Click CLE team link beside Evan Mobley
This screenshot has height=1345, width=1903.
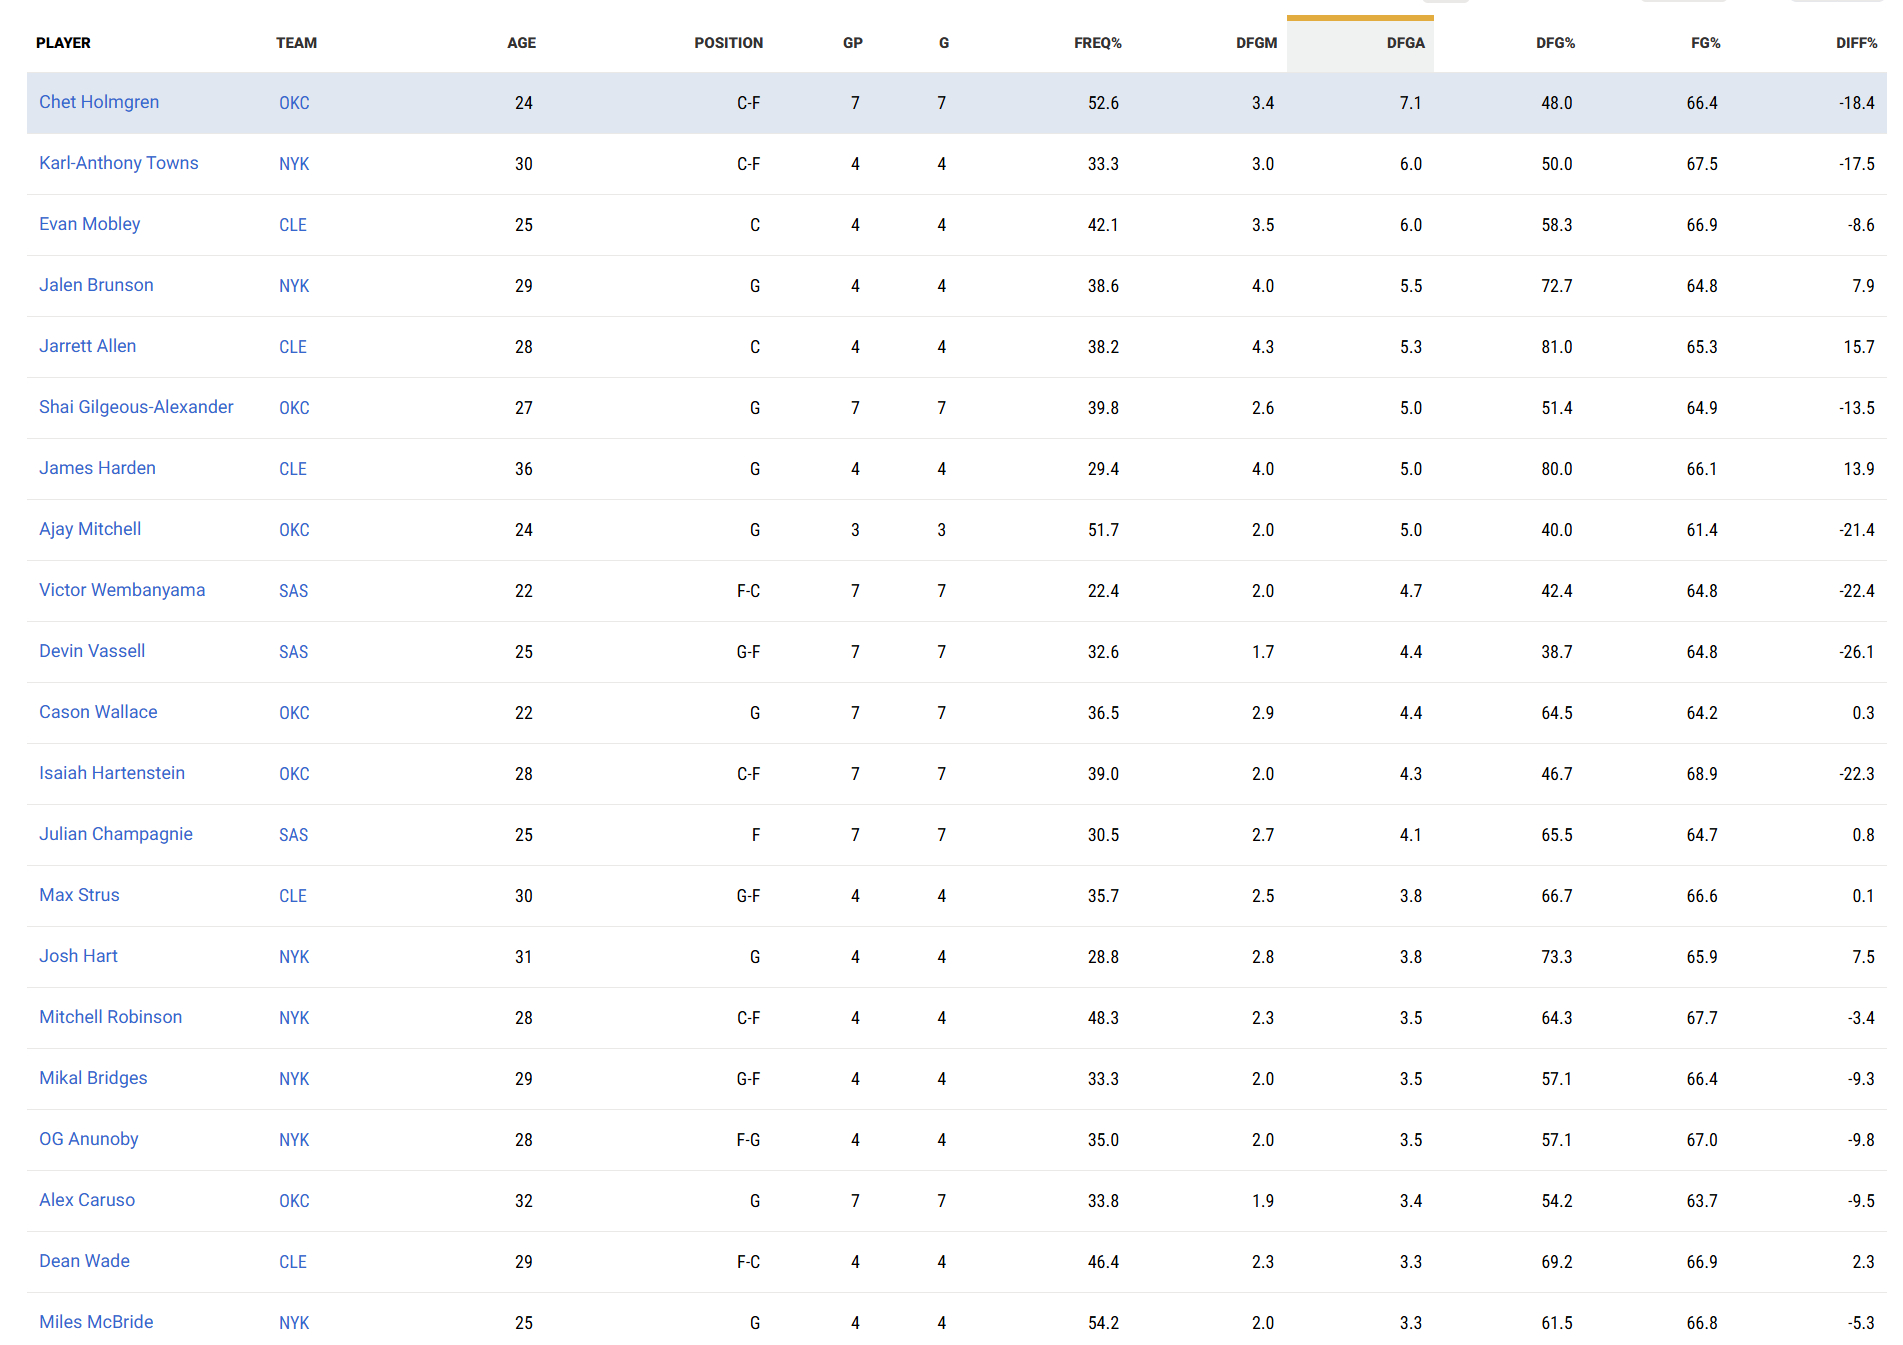pyautogui.click(x=293, y=225)
